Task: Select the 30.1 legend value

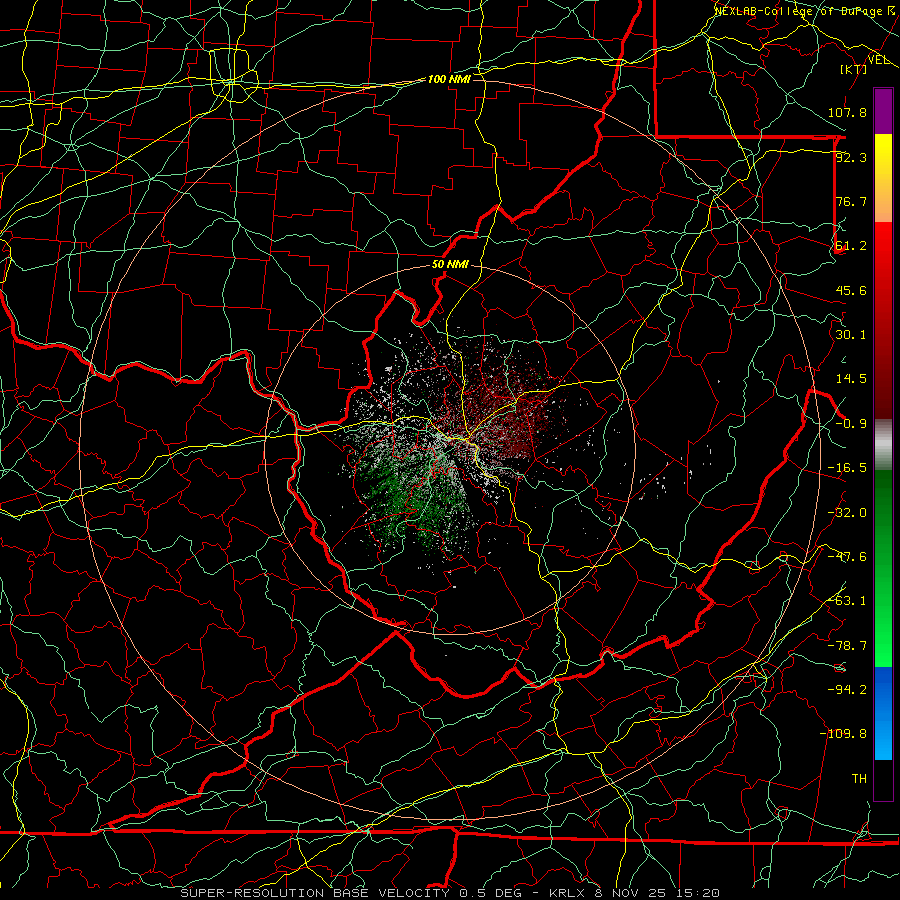Action: click(851, 335)
